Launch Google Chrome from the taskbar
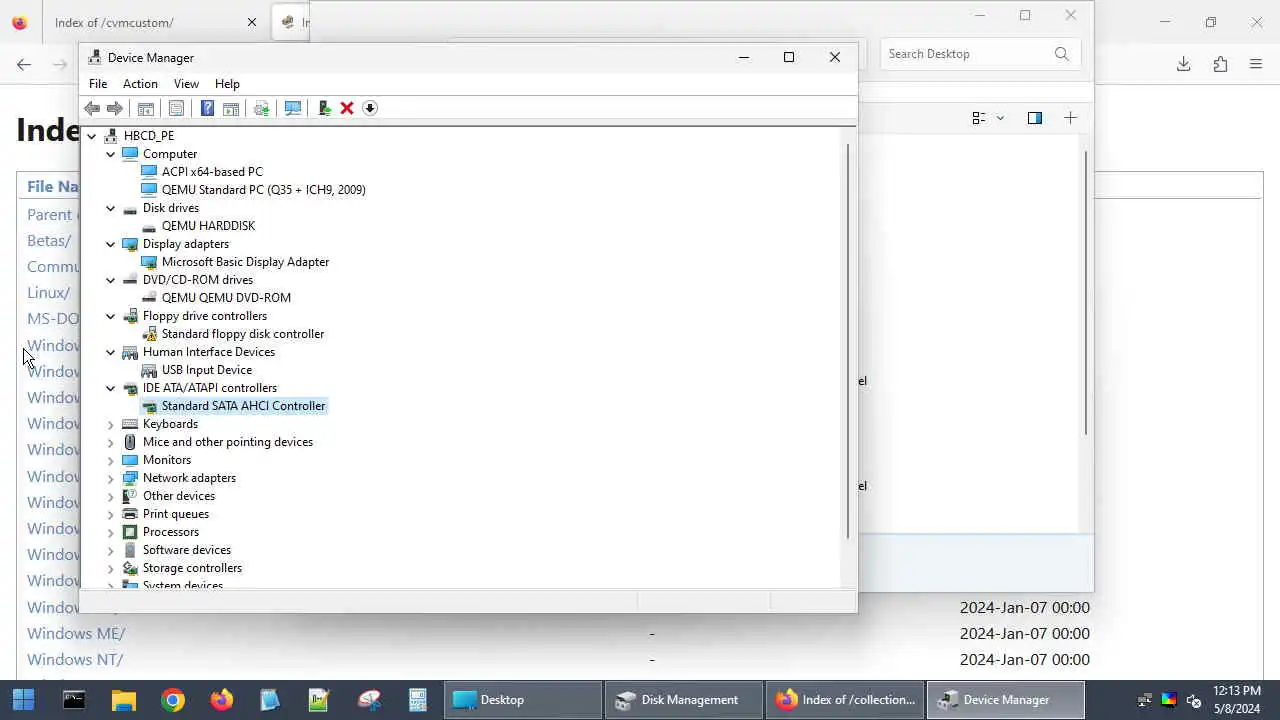This screenshot has height=720, width=1280. tap(172, 700)
